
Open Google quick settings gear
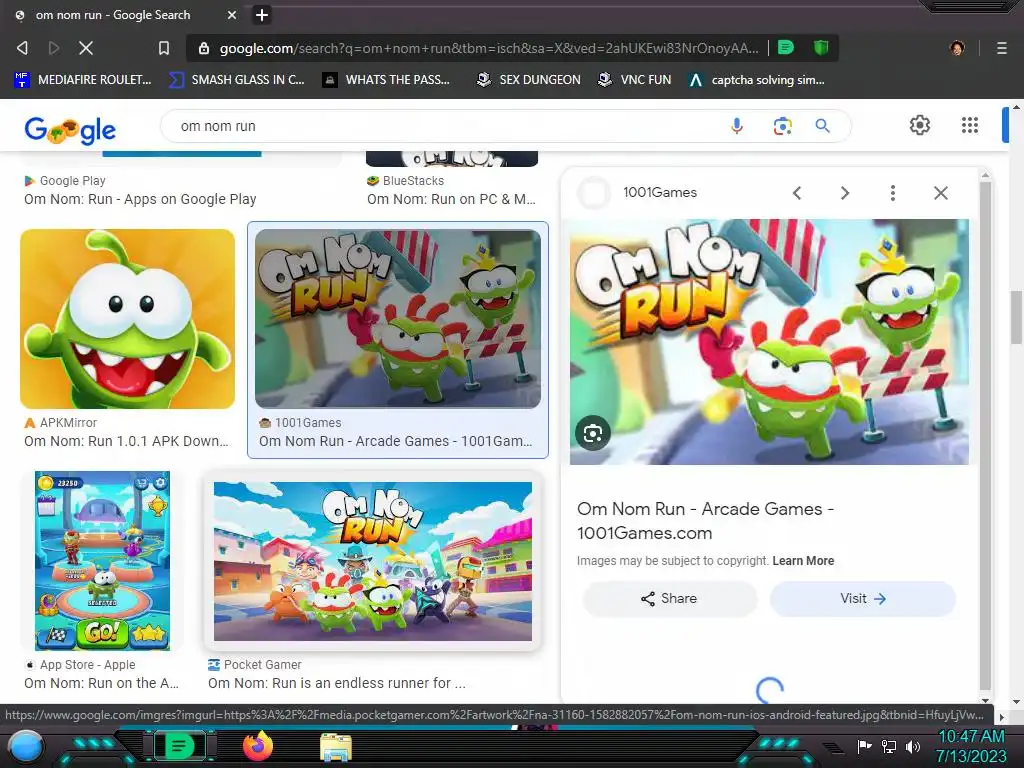coord(920,125)
